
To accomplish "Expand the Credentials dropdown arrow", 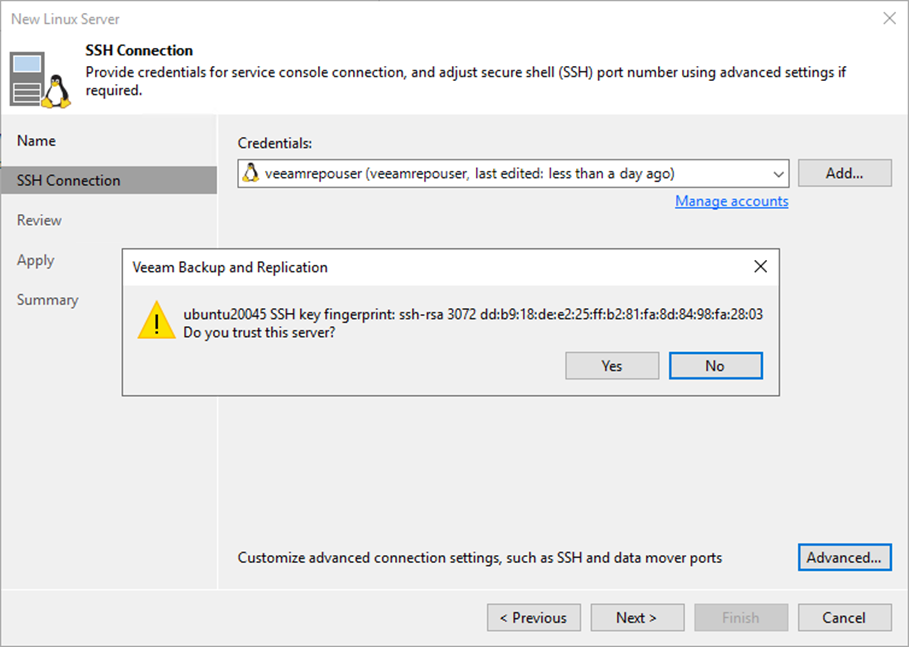I will point(778,174).
